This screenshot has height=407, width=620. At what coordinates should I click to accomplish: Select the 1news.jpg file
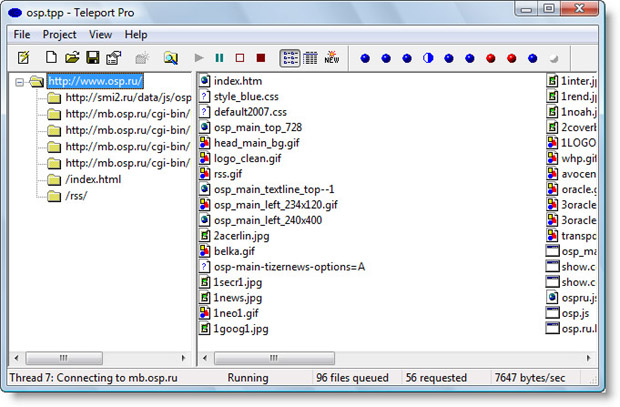click(x=238, y=298)
